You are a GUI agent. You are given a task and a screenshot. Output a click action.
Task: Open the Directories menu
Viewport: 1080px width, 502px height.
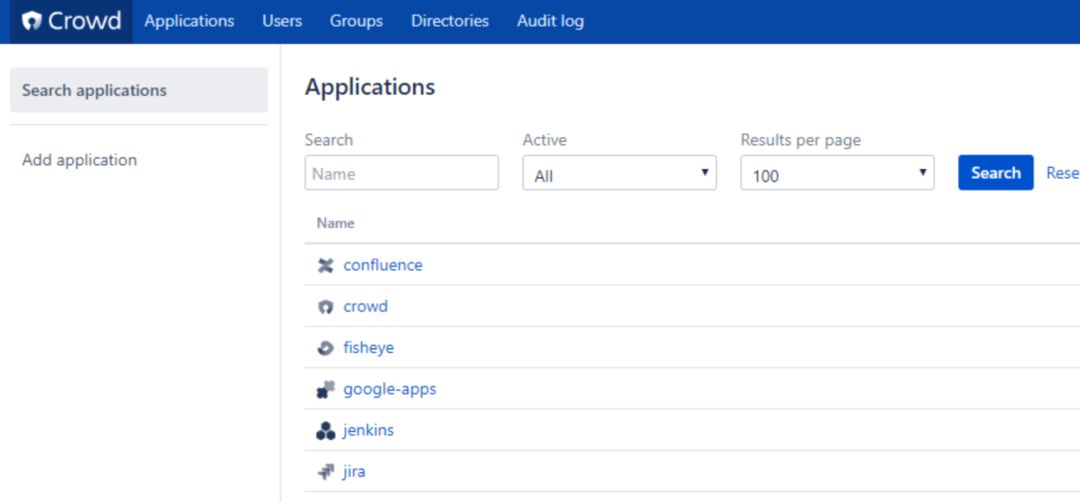pyautogui.click(x=450, y=21)
